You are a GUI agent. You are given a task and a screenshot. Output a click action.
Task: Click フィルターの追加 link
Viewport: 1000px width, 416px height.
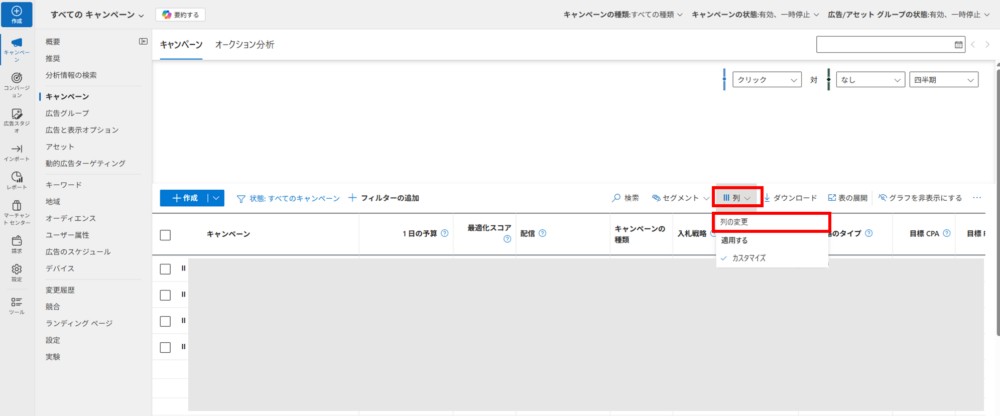coord(383,198)
